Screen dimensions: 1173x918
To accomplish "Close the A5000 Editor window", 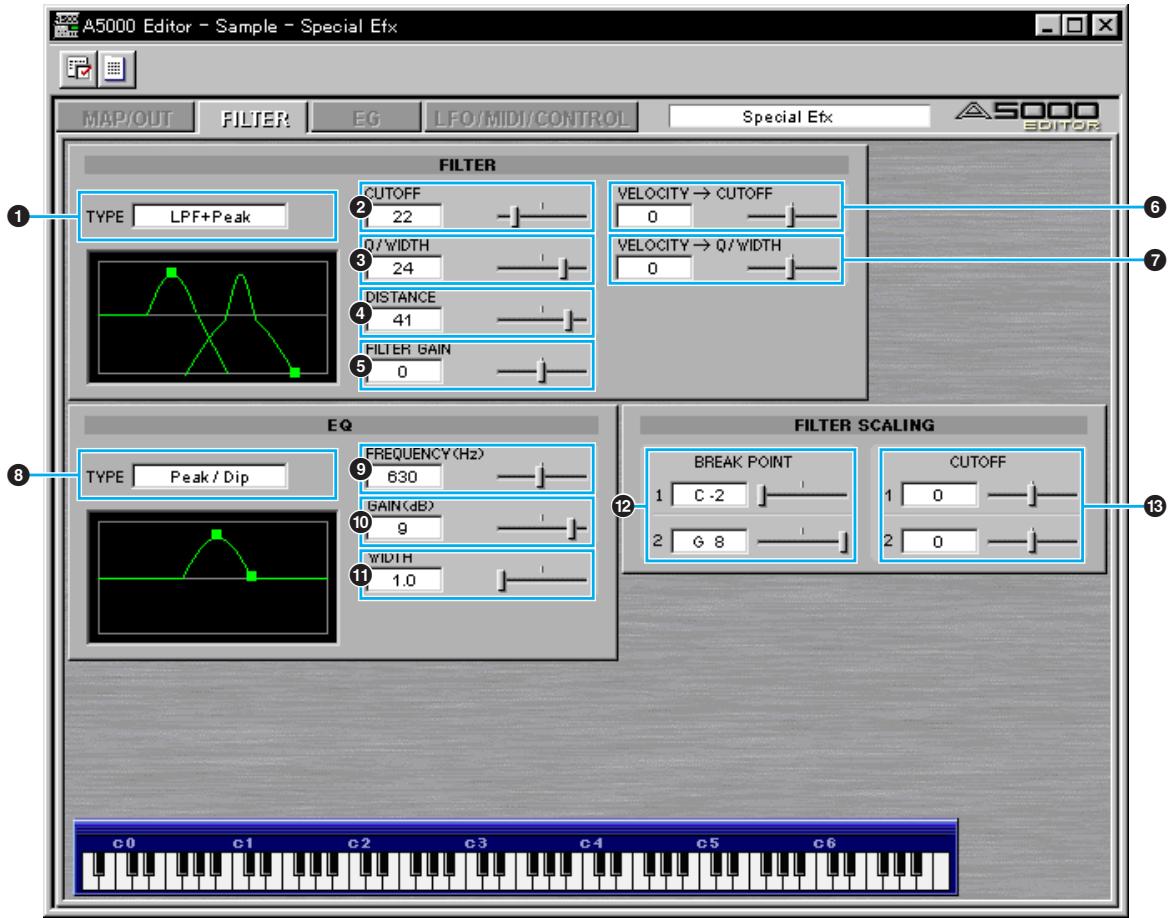I will coord(1105,25).
